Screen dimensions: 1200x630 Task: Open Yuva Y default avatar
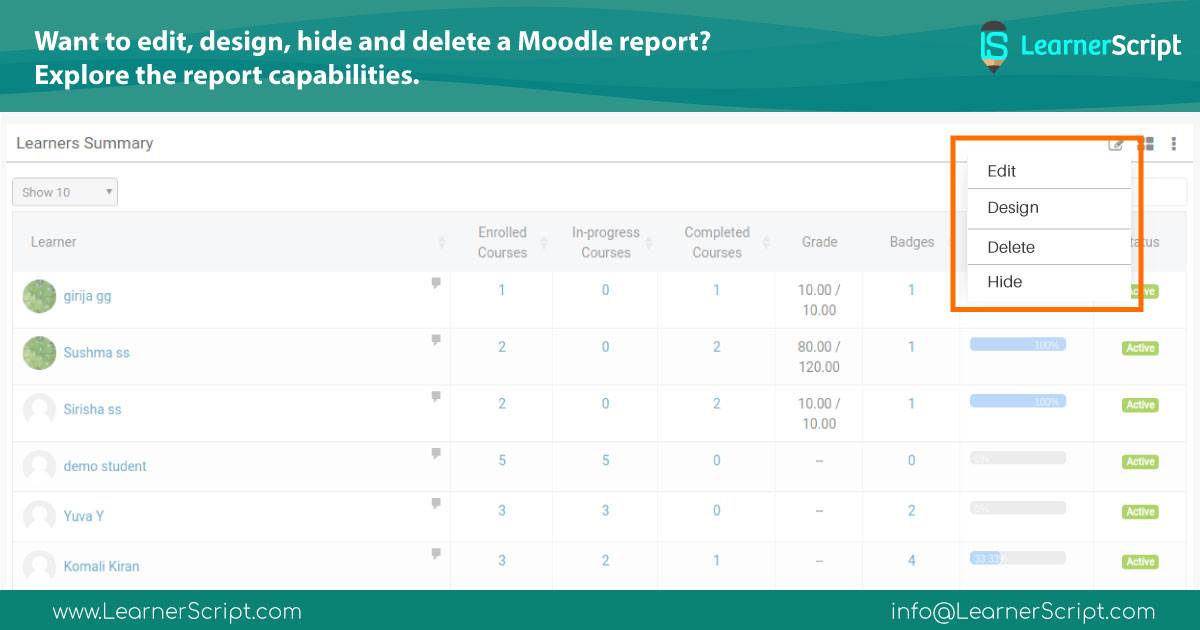click(x=39, y=516)
